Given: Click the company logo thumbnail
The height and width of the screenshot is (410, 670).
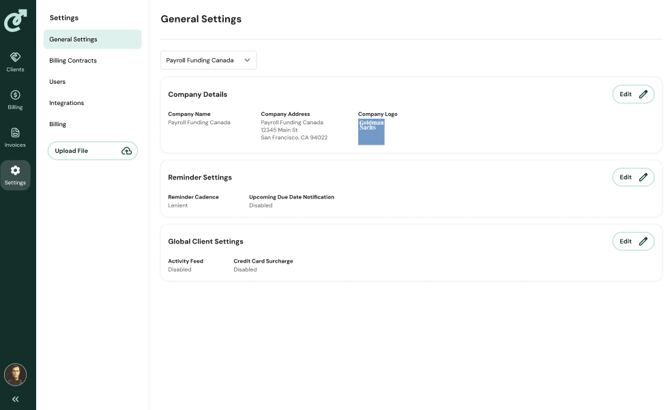Looking at the screenshot, I should 371,132.
